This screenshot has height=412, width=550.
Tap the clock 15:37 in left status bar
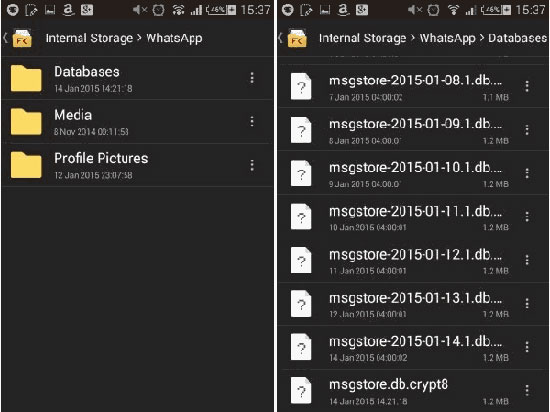255,10
